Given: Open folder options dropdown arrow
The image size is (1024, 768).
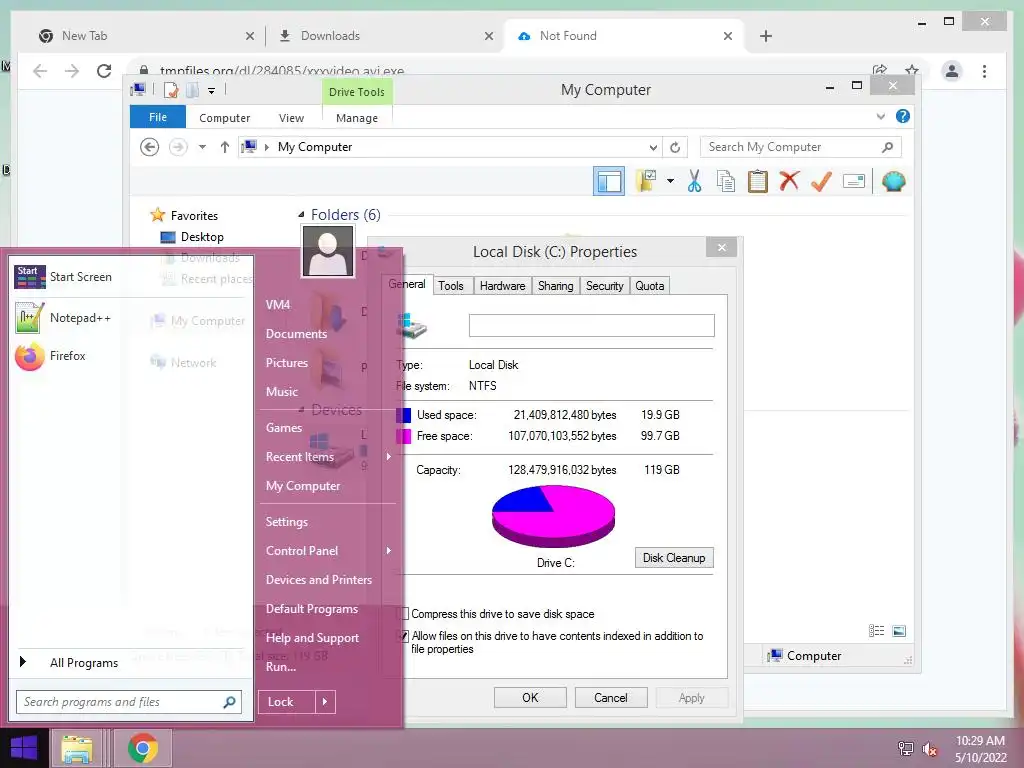Looking at the screenshot, I should click(670, 181).
